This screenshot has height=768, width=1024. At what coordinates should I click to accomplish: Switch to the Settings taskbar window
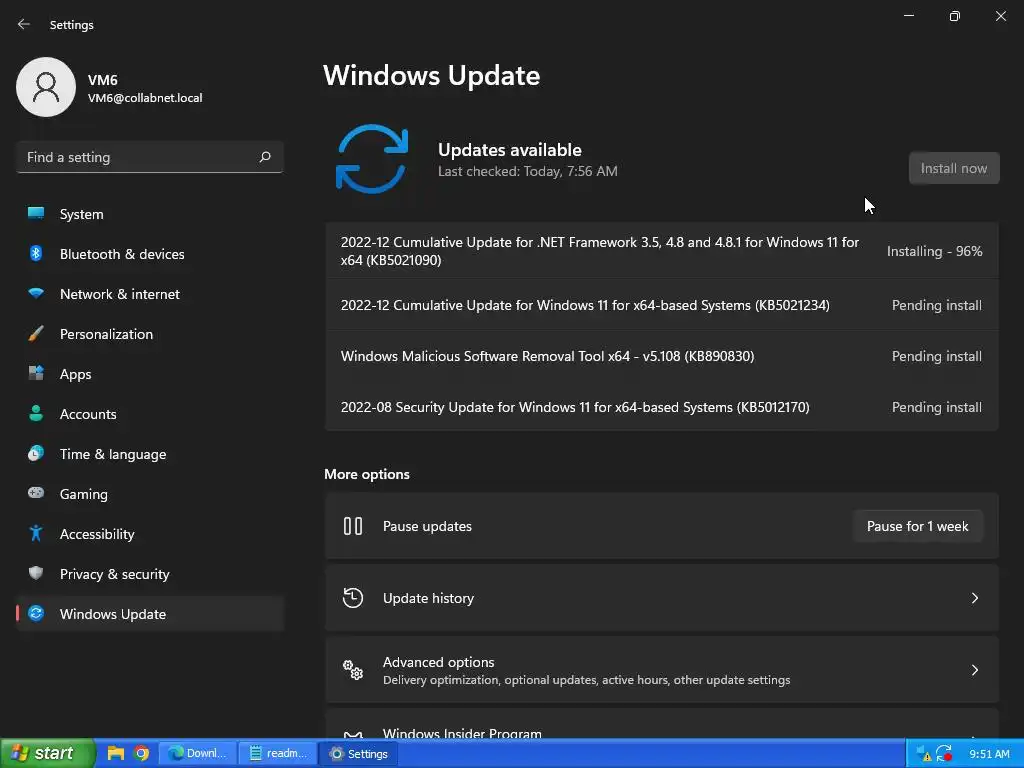(x=359, y=754)
